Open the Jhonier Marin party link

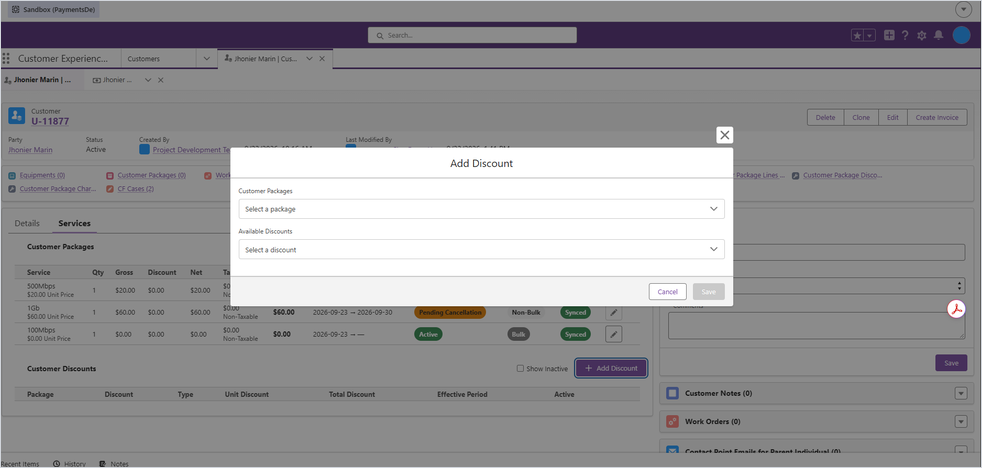[x=30, y=150]
